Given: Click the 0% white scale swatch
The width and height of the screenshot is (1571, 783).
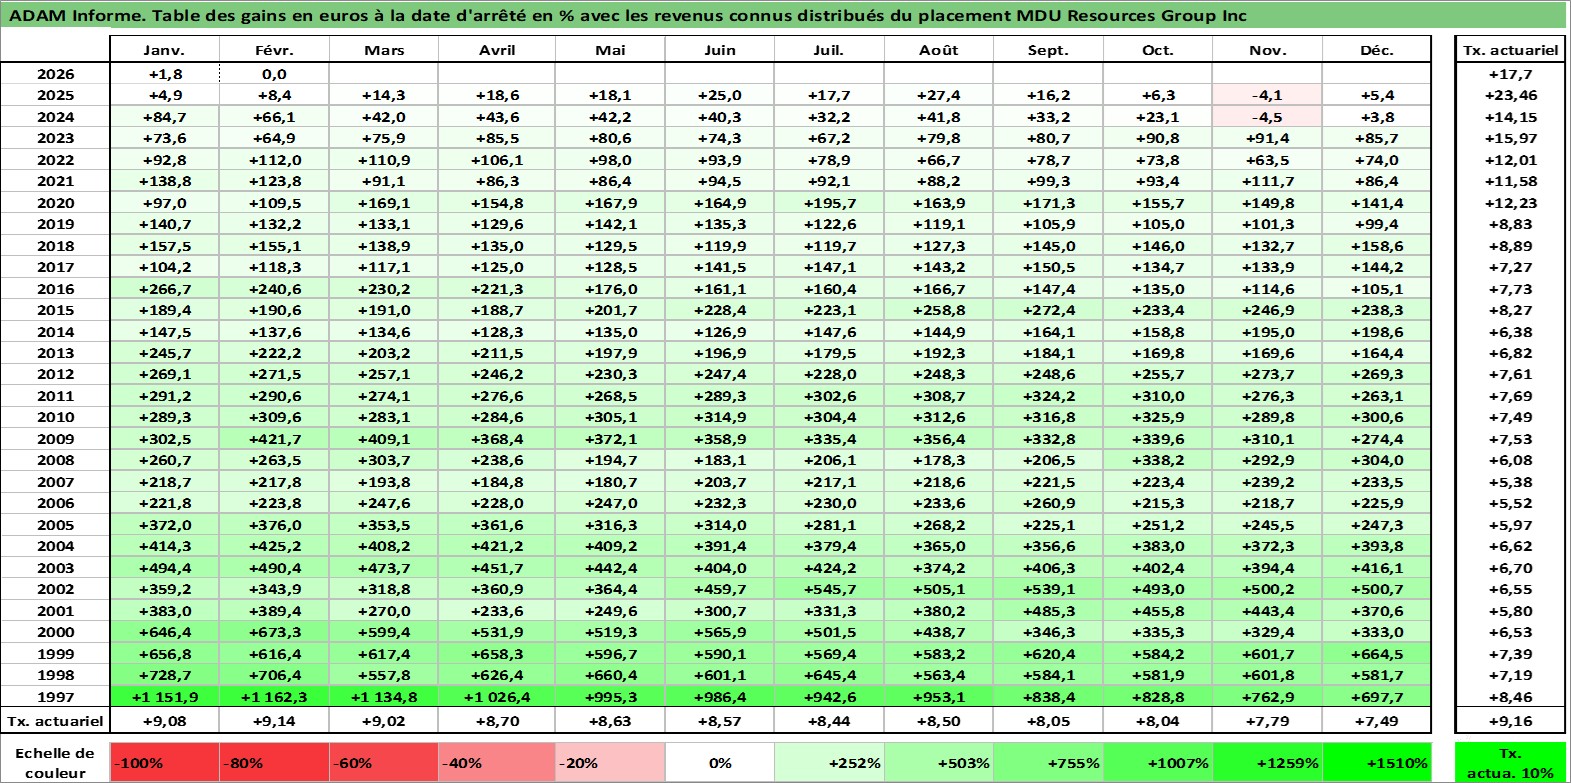Looking at the screenshot, I should pyautogui.click(x=720, y=762).
